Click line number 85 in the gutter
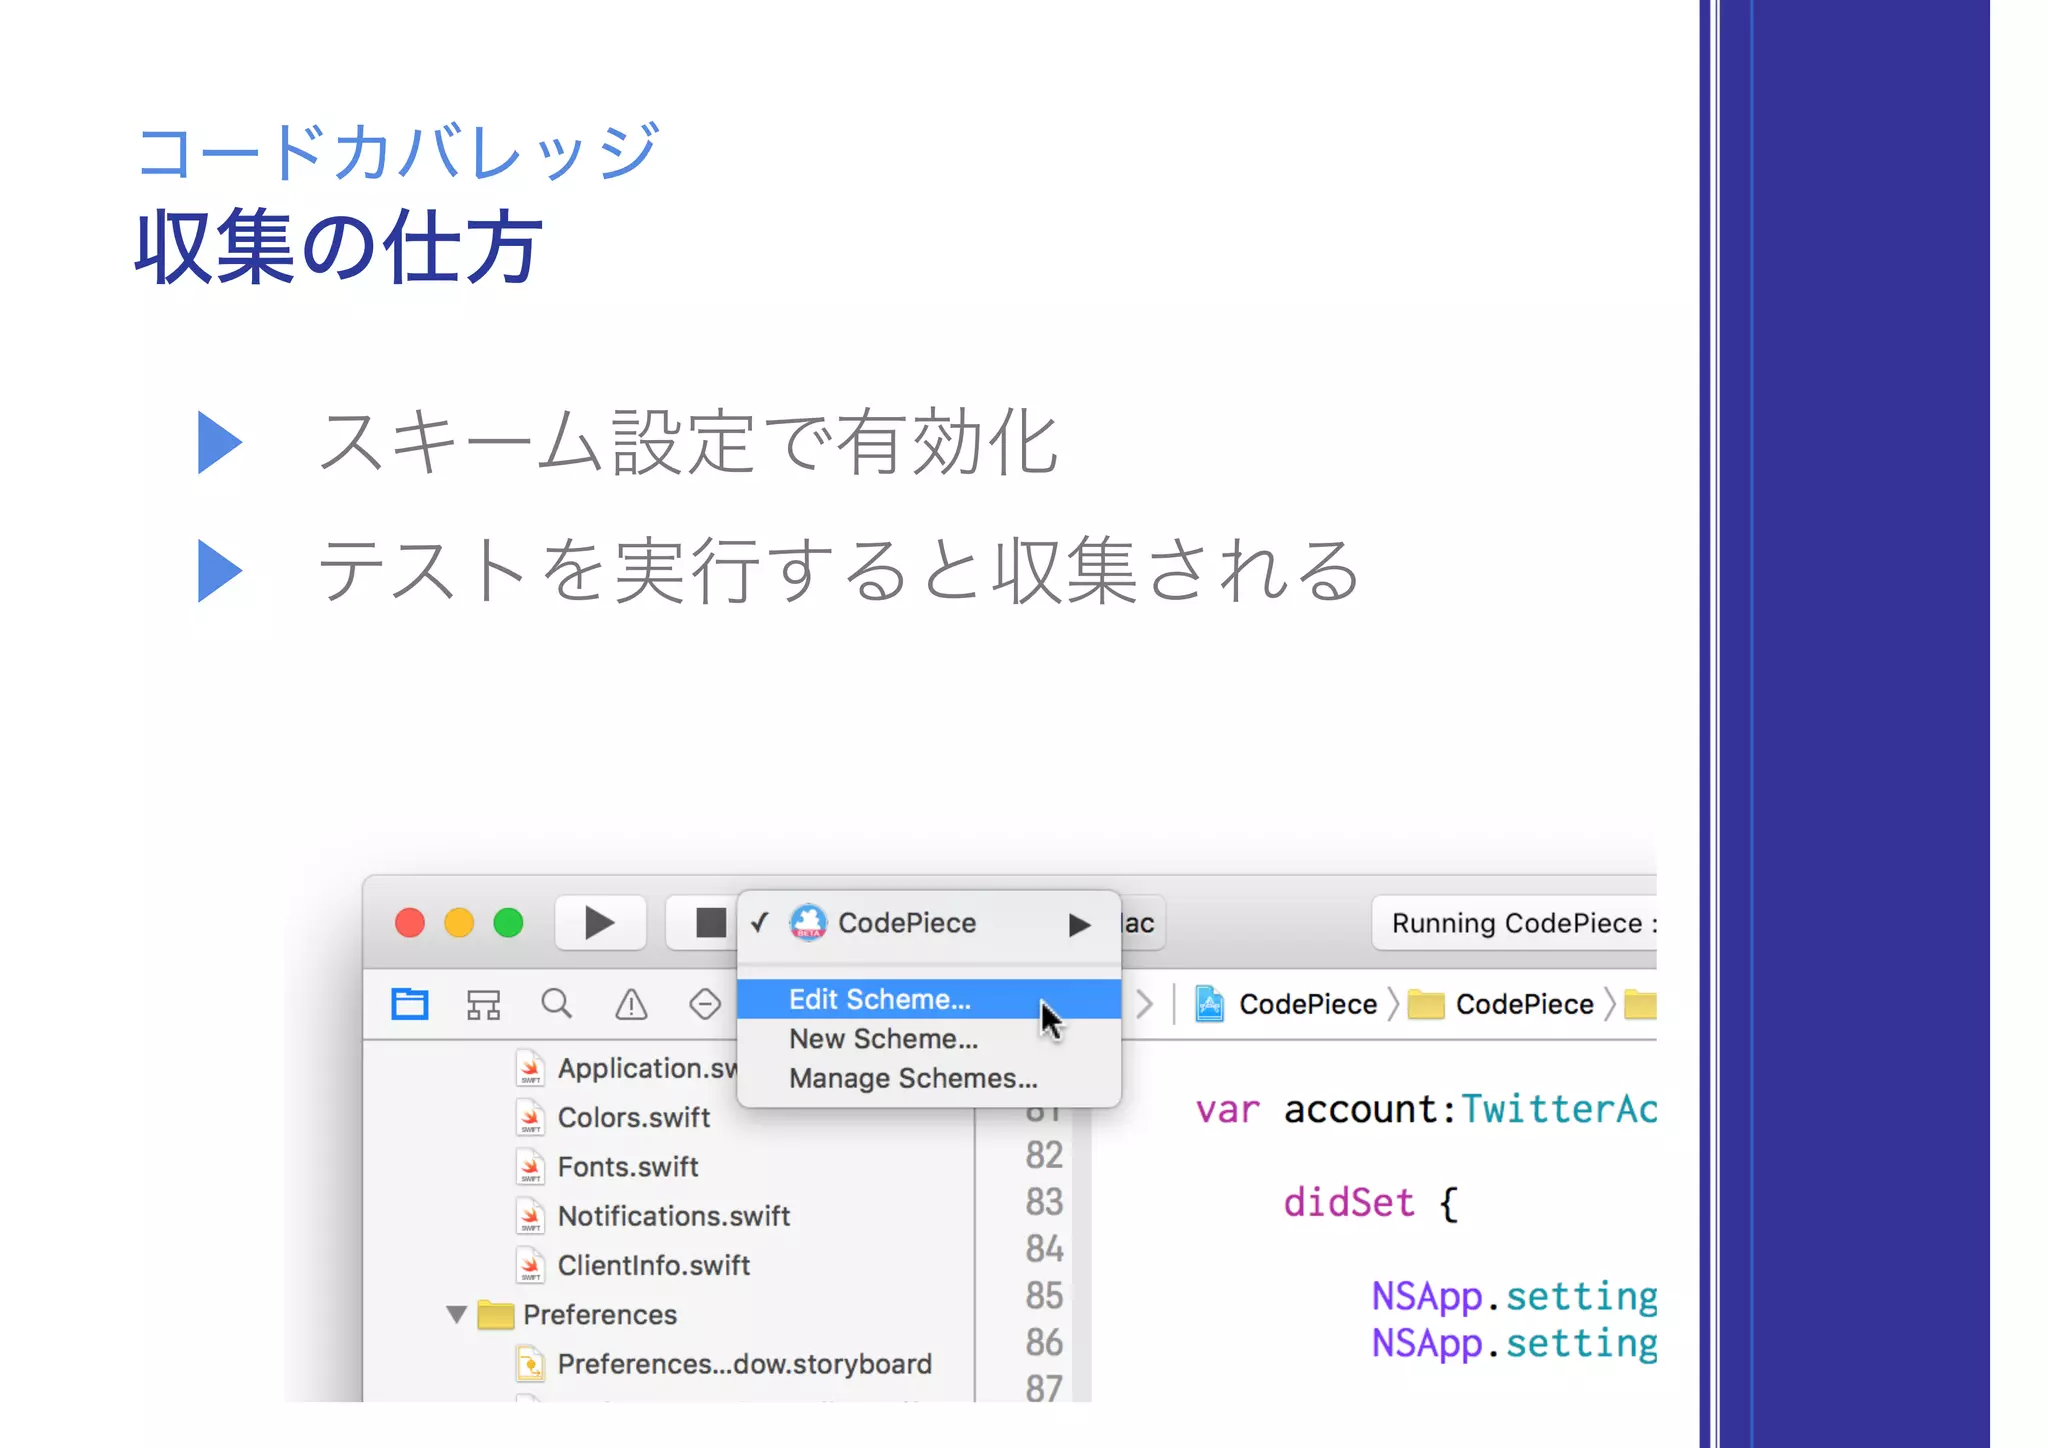This screenshot has width=2048, height=1448. (1043, 1296)
